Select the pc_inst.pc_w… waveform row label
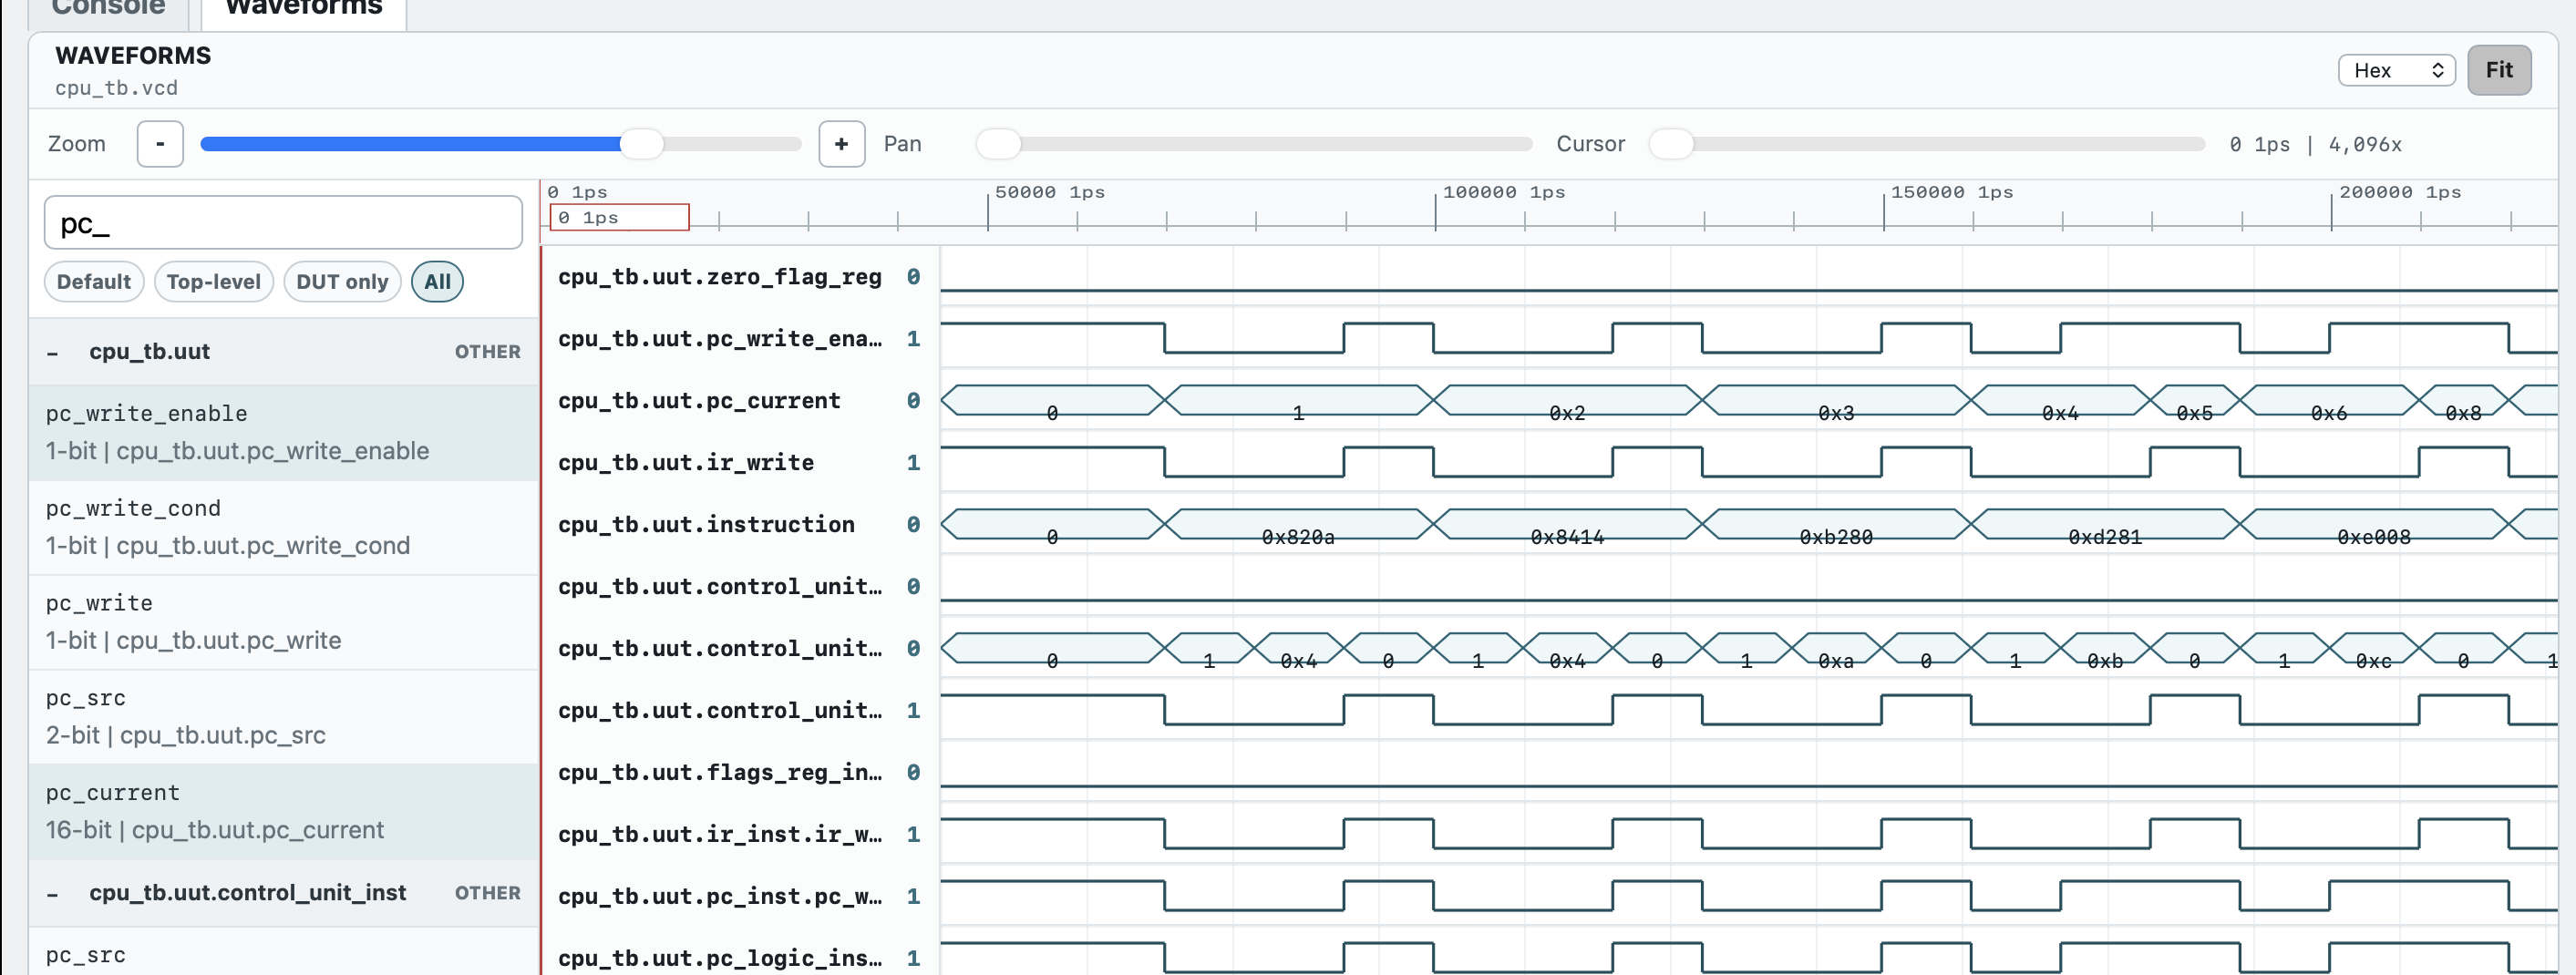The width and height of the screenshot is (2576, 975). click(x=720, y=897)
